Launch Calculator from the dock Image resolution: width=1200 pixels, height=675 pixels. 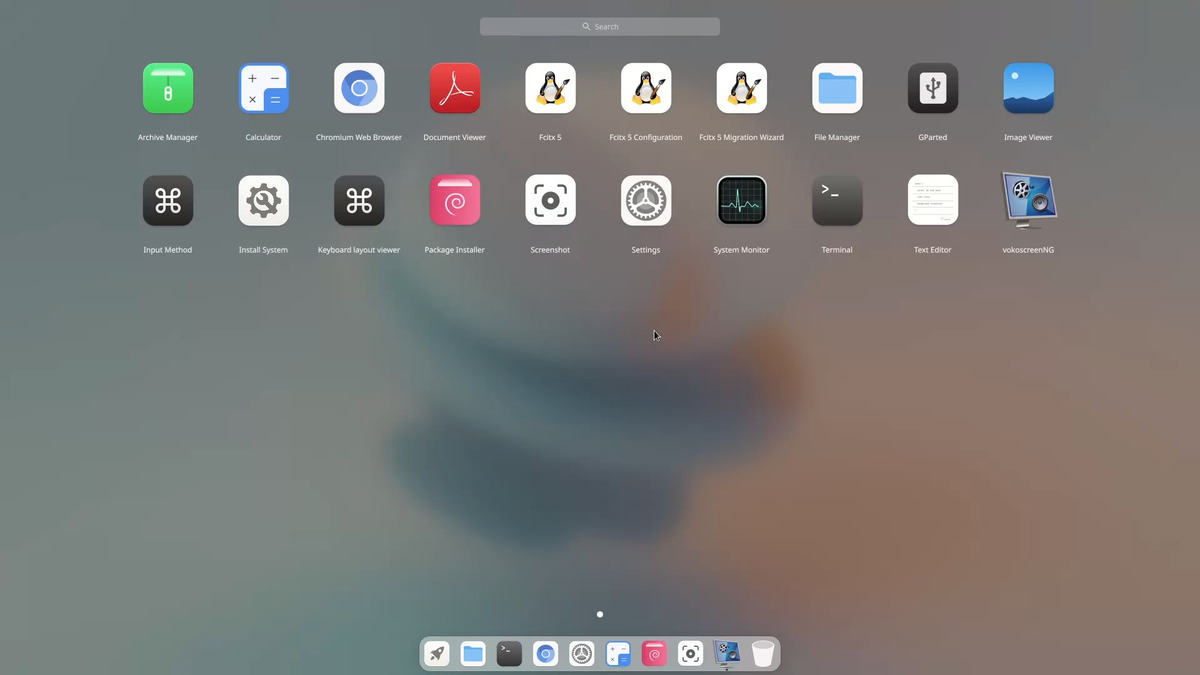(618, 654)
